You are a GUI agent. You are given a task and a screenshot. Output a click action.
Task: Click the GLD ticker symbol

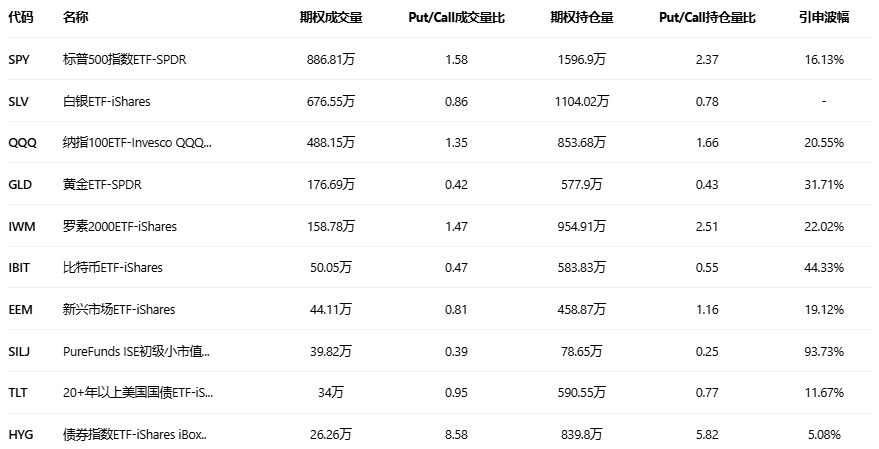click(21, 185)
